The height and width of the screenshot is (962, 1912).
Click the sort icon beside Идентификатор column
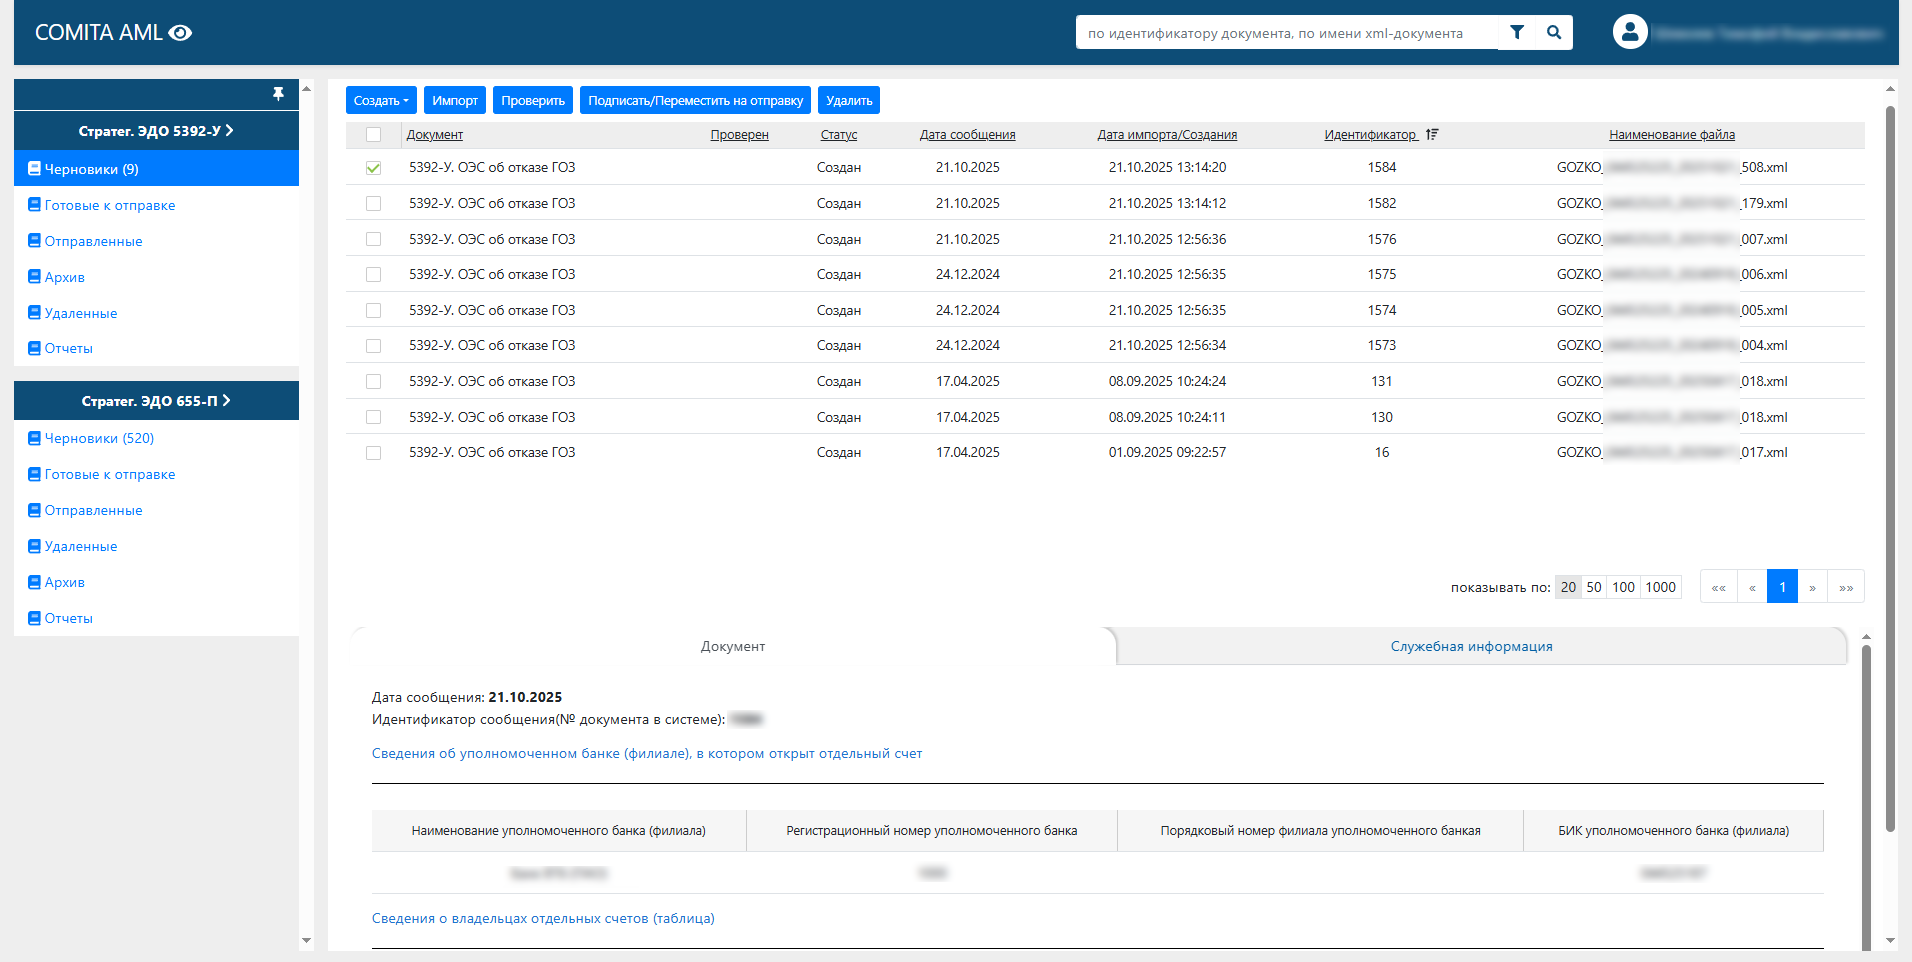click(x=1432, y=134)
